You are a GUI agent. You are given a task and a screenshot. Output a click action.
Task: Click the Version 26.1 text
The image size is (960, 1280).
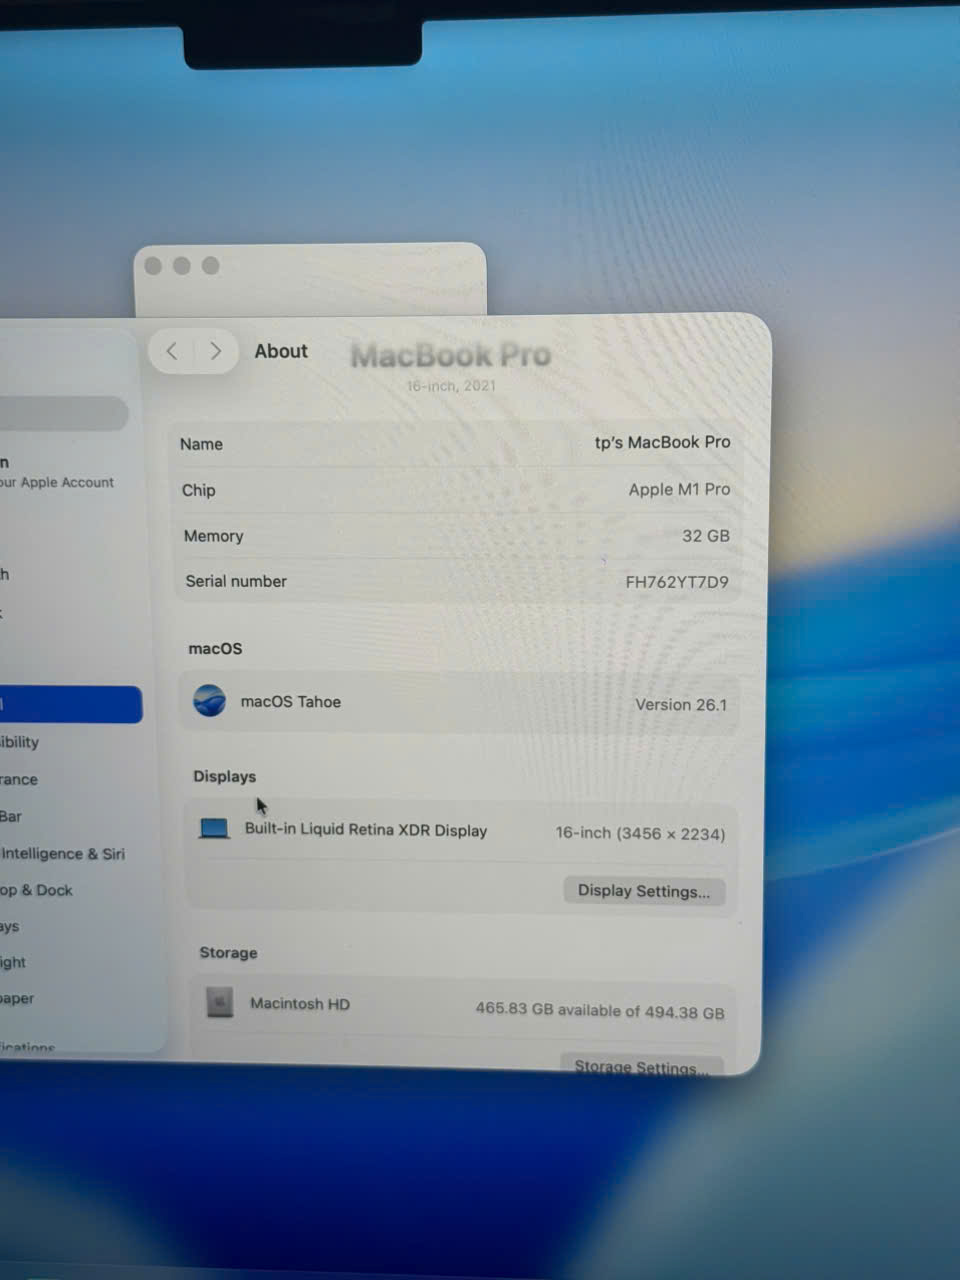point(681,705)
